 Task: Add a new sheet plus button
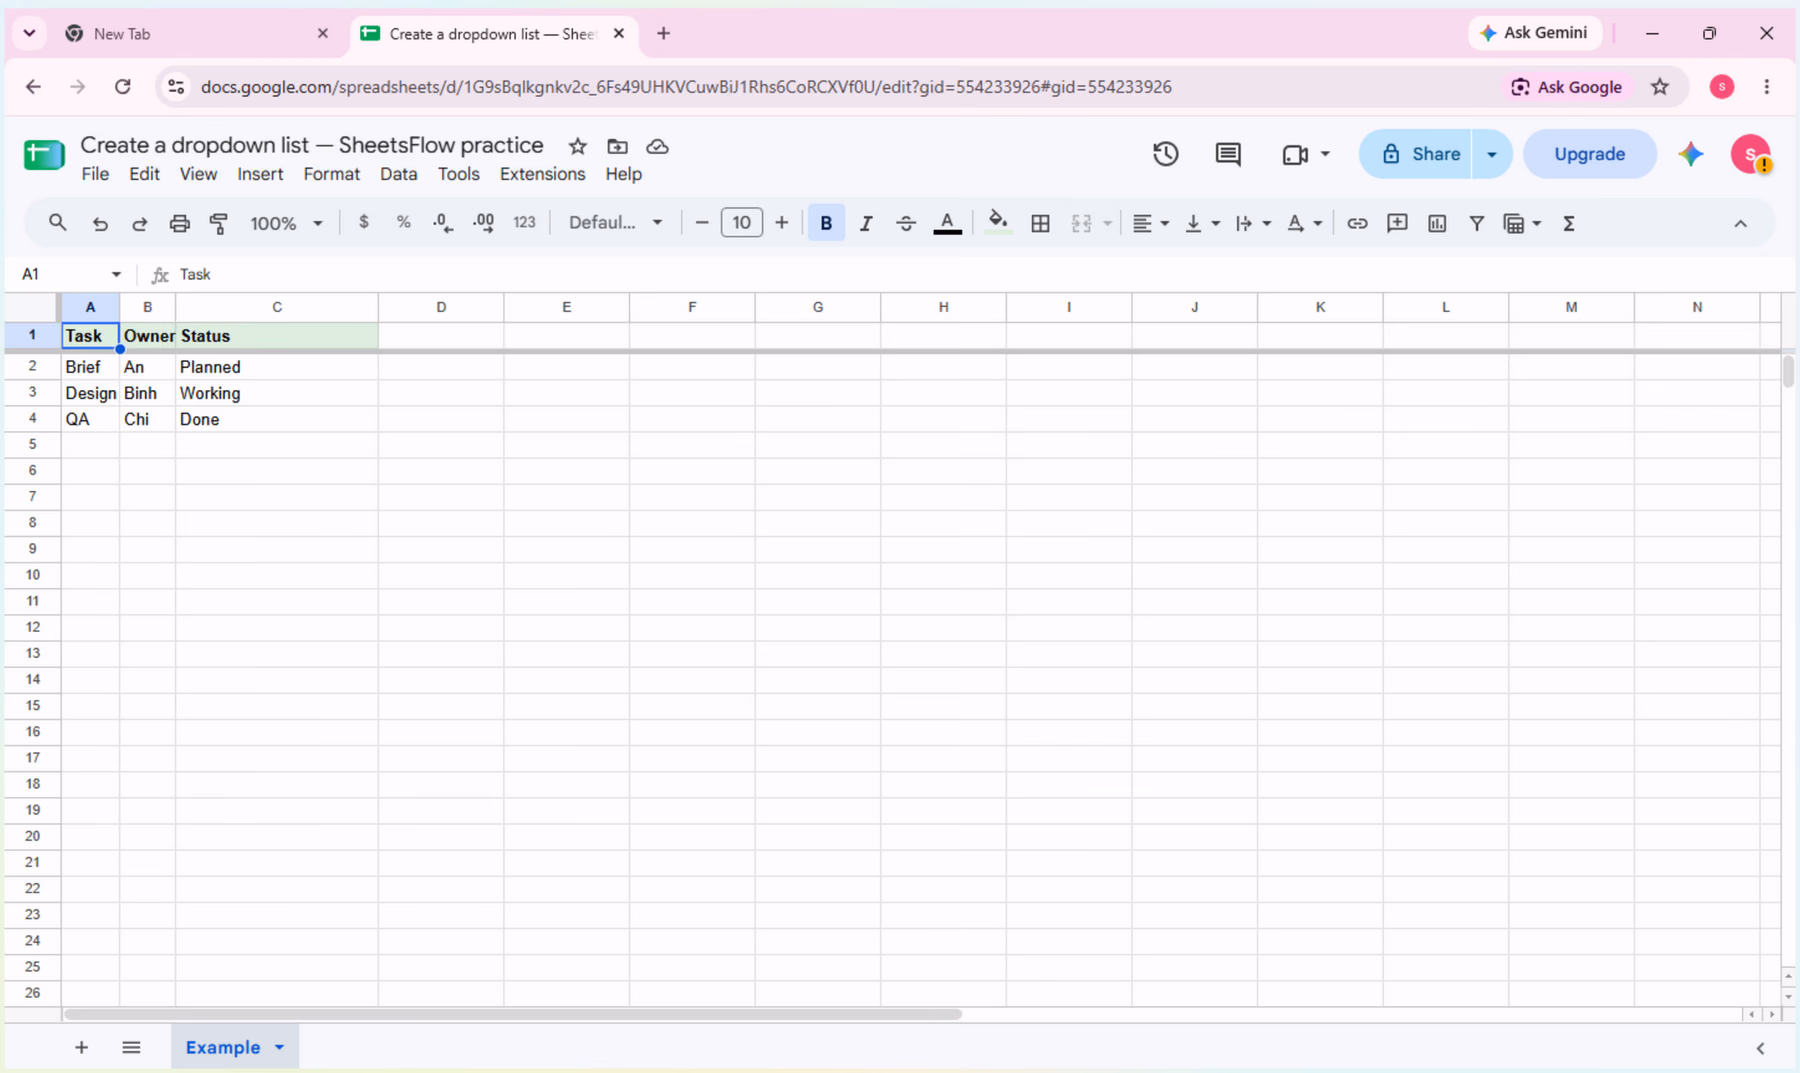click(82, 1047)
